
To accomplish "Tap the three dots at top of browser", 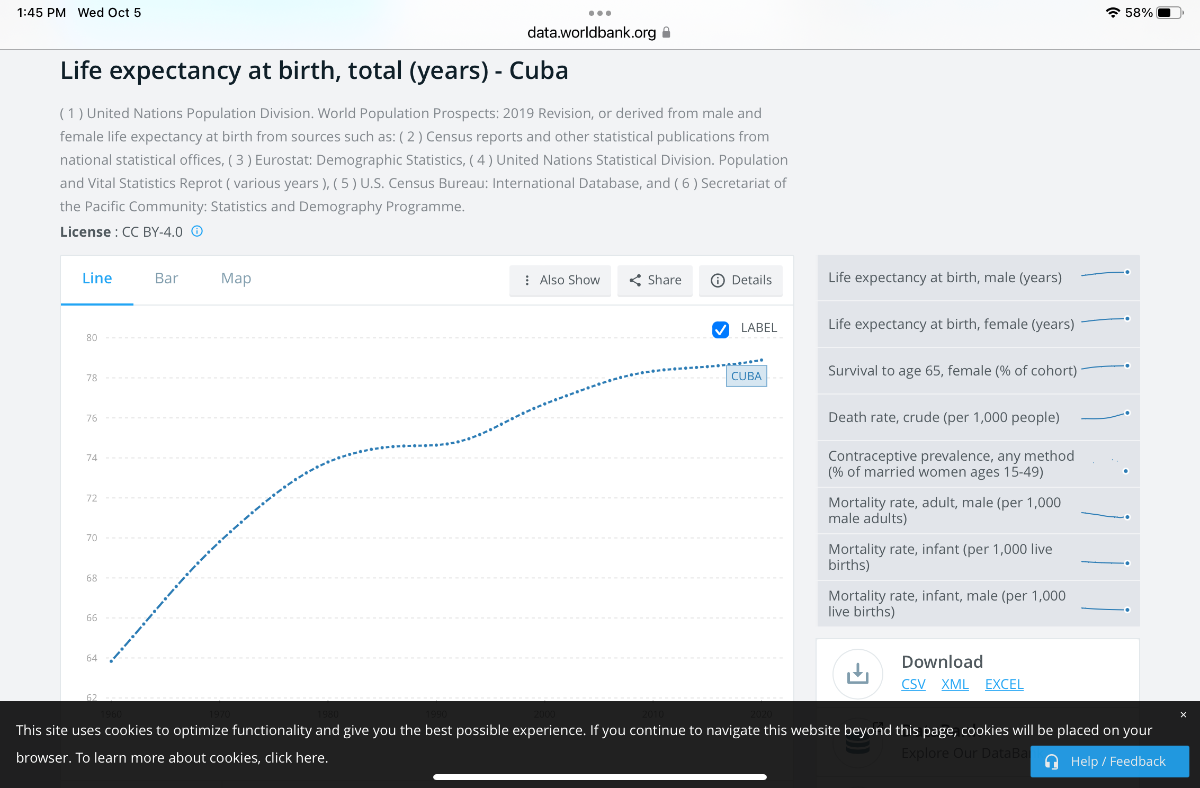I will click(600, 13).
